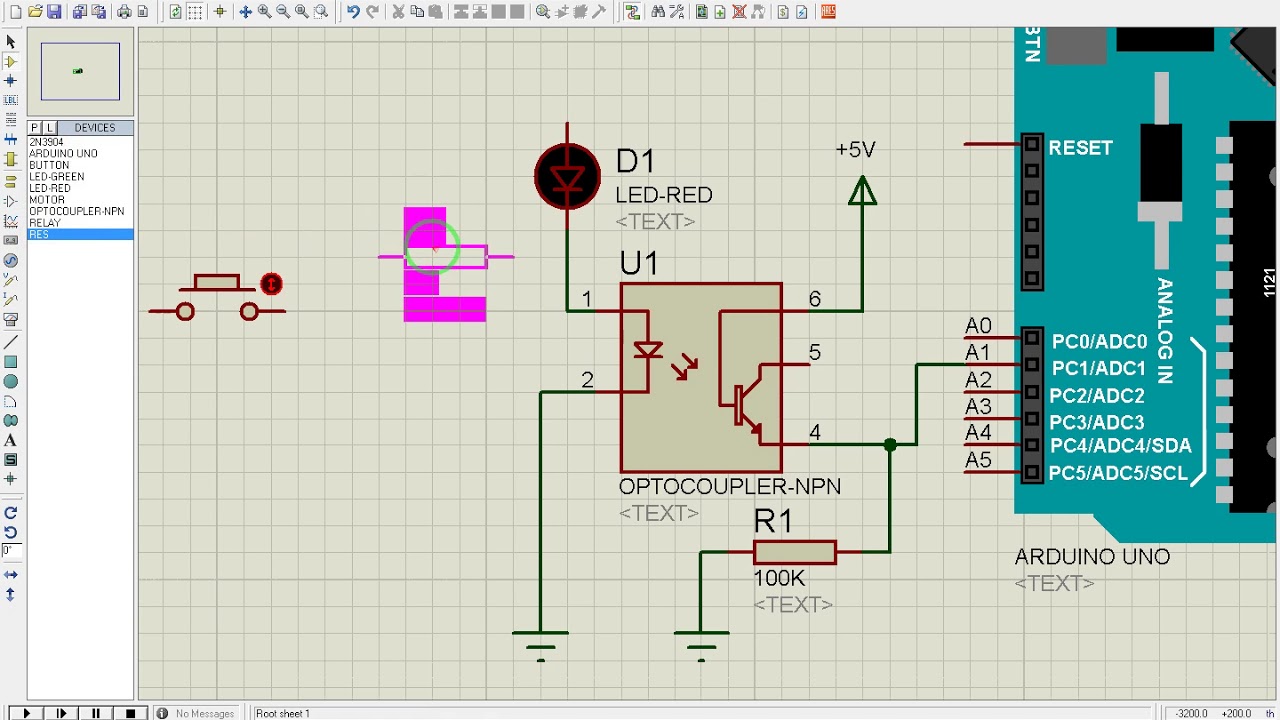Select RELAY in the devices list
Screen dimensions: 1280x720
pos(45,223)
